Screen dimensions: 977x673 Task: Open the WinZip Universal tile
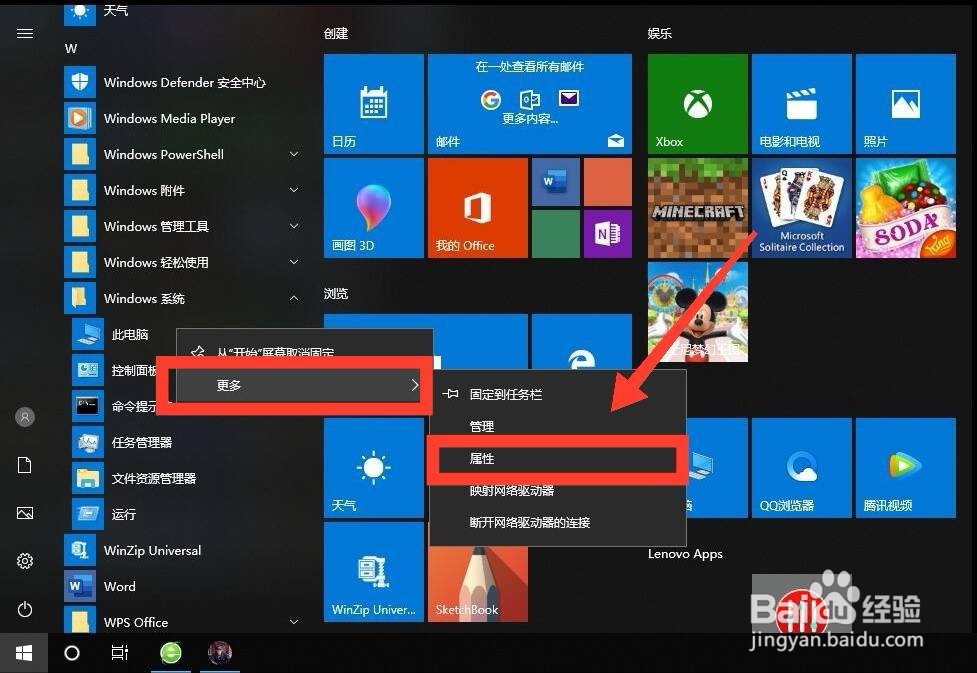click(x=374, y=571)
